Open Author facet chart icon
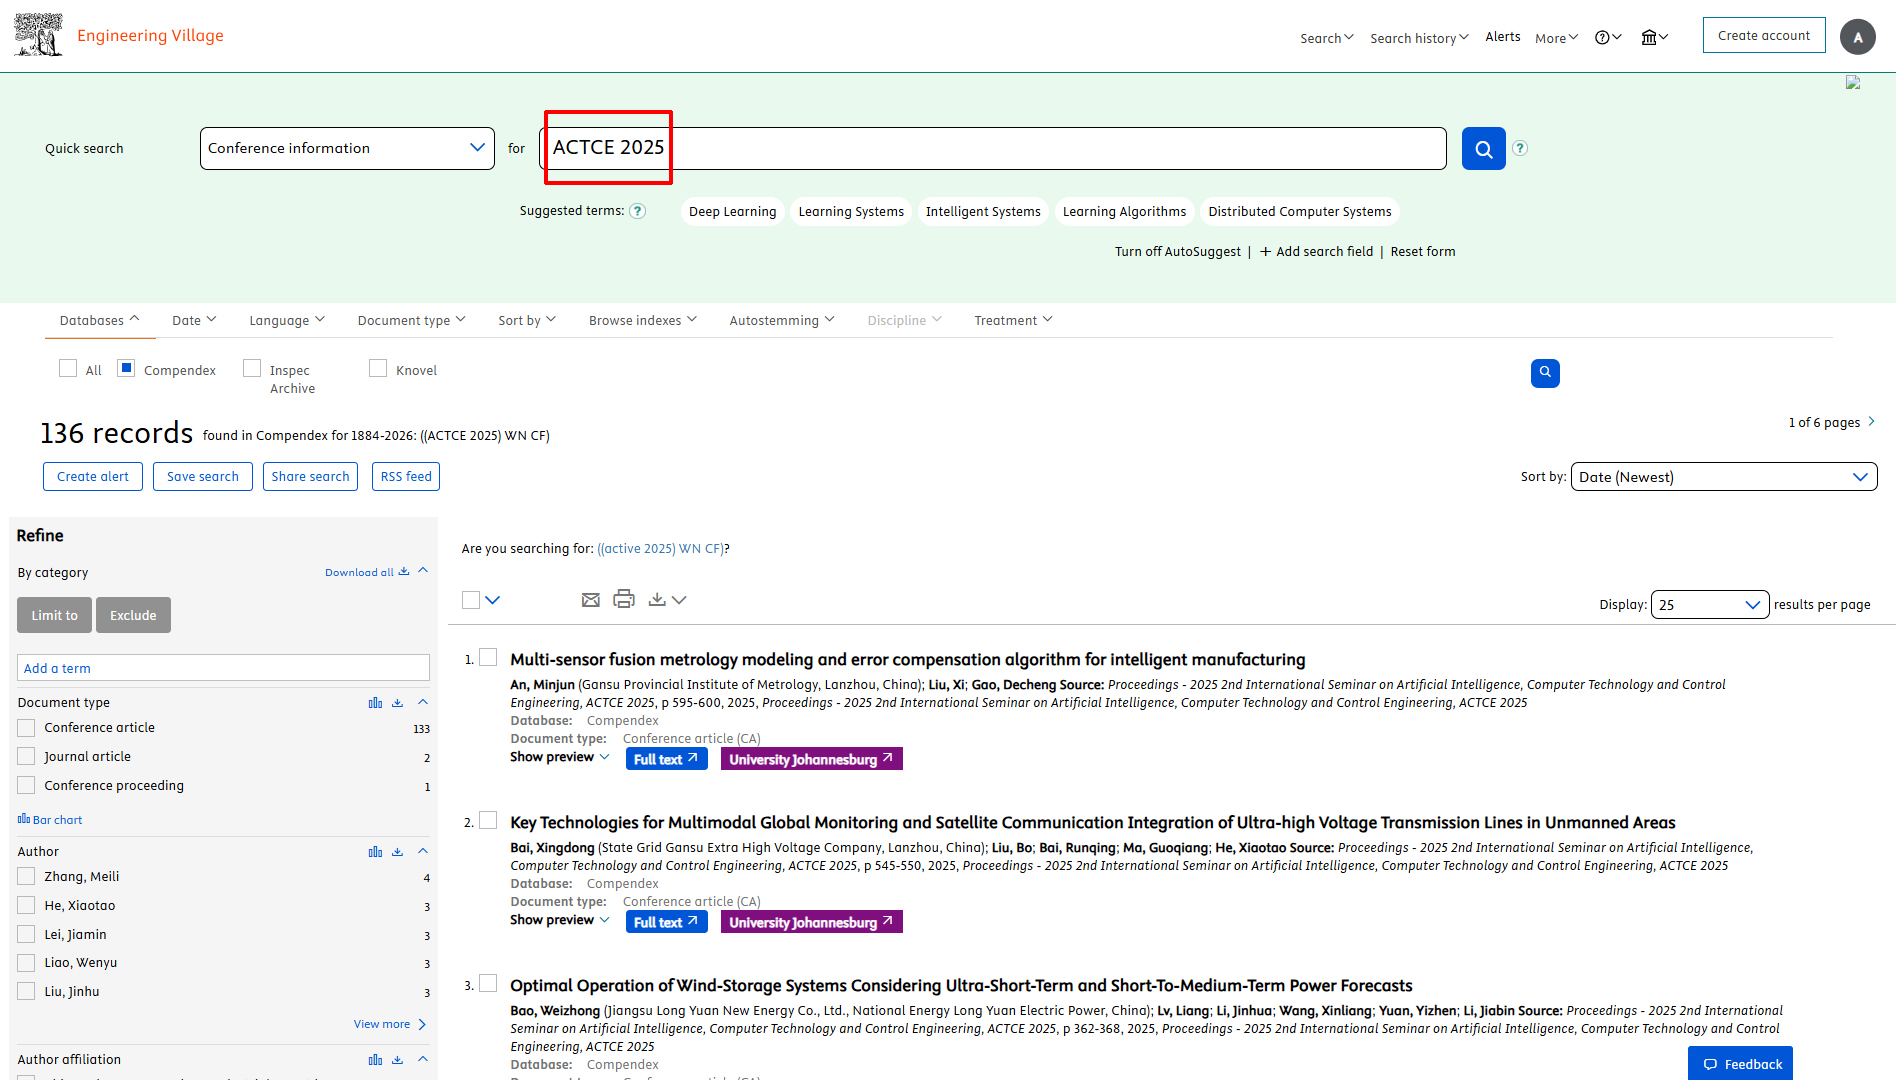 pyautogui.click(x=375, y=852)
